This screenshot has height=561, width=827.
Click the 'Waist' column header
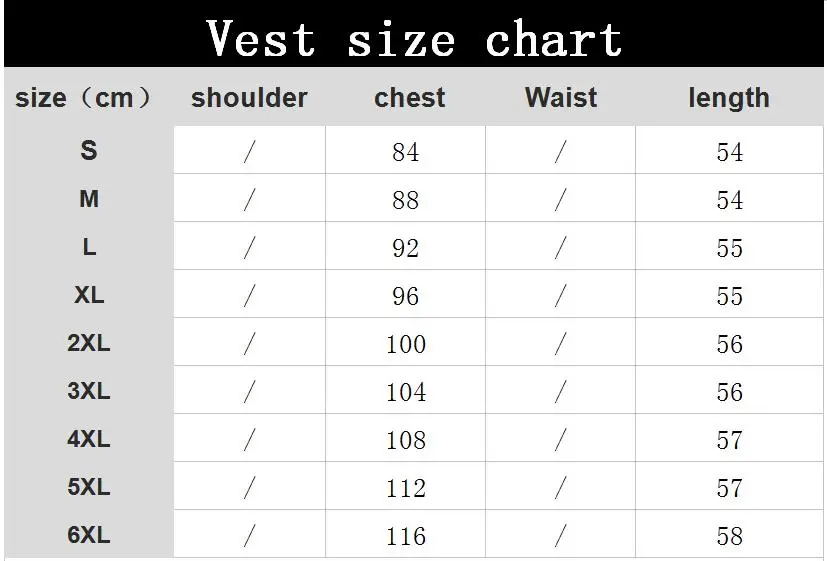(x=560, y=98)
